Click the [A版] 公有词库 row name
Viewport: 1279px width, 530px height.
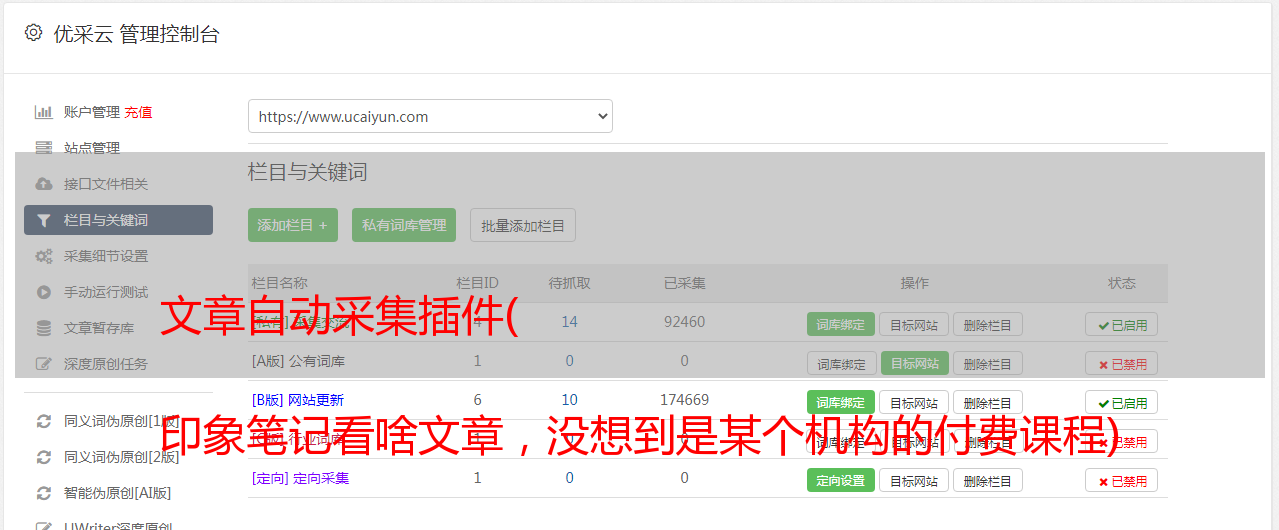pos(298,361)
